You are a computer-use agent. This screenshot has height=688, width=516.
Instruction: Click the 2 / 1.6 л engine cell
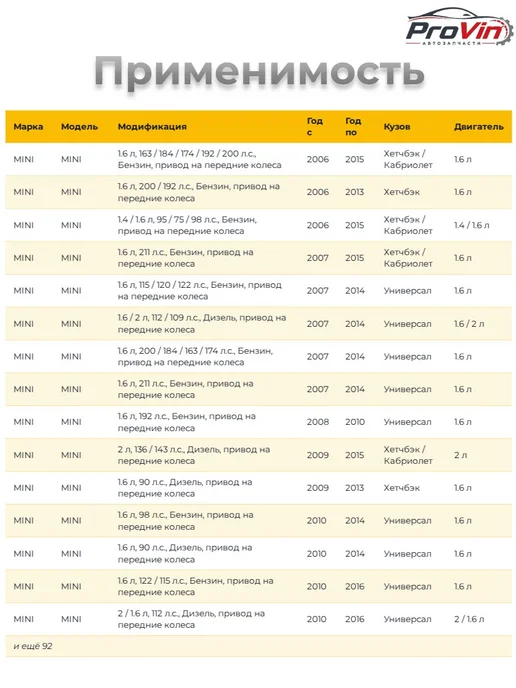click(469, 619)
